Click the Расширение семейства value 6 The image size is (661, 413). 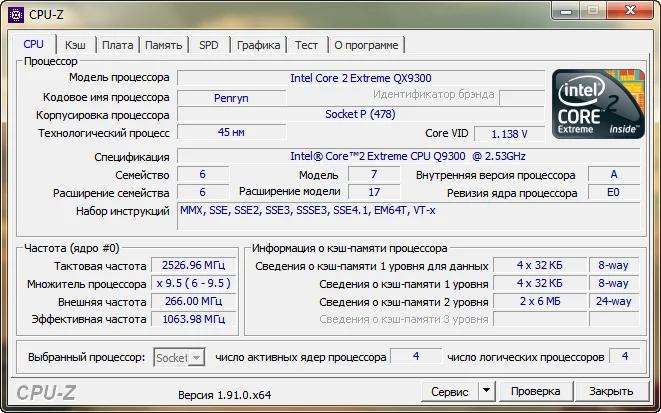coord(203,192)
